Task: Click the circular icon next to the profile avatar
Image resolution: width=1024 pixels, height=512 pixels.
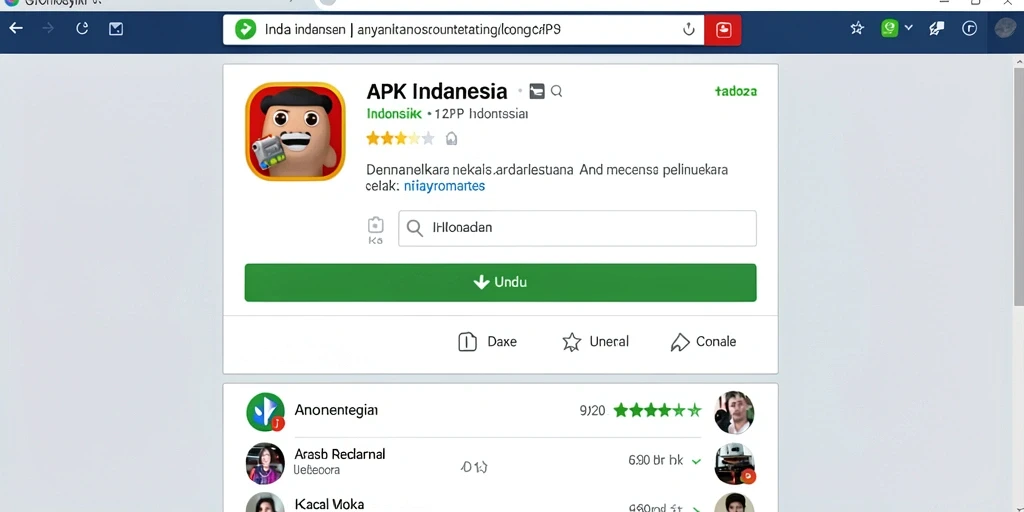Action: click(x=970, y=28)
